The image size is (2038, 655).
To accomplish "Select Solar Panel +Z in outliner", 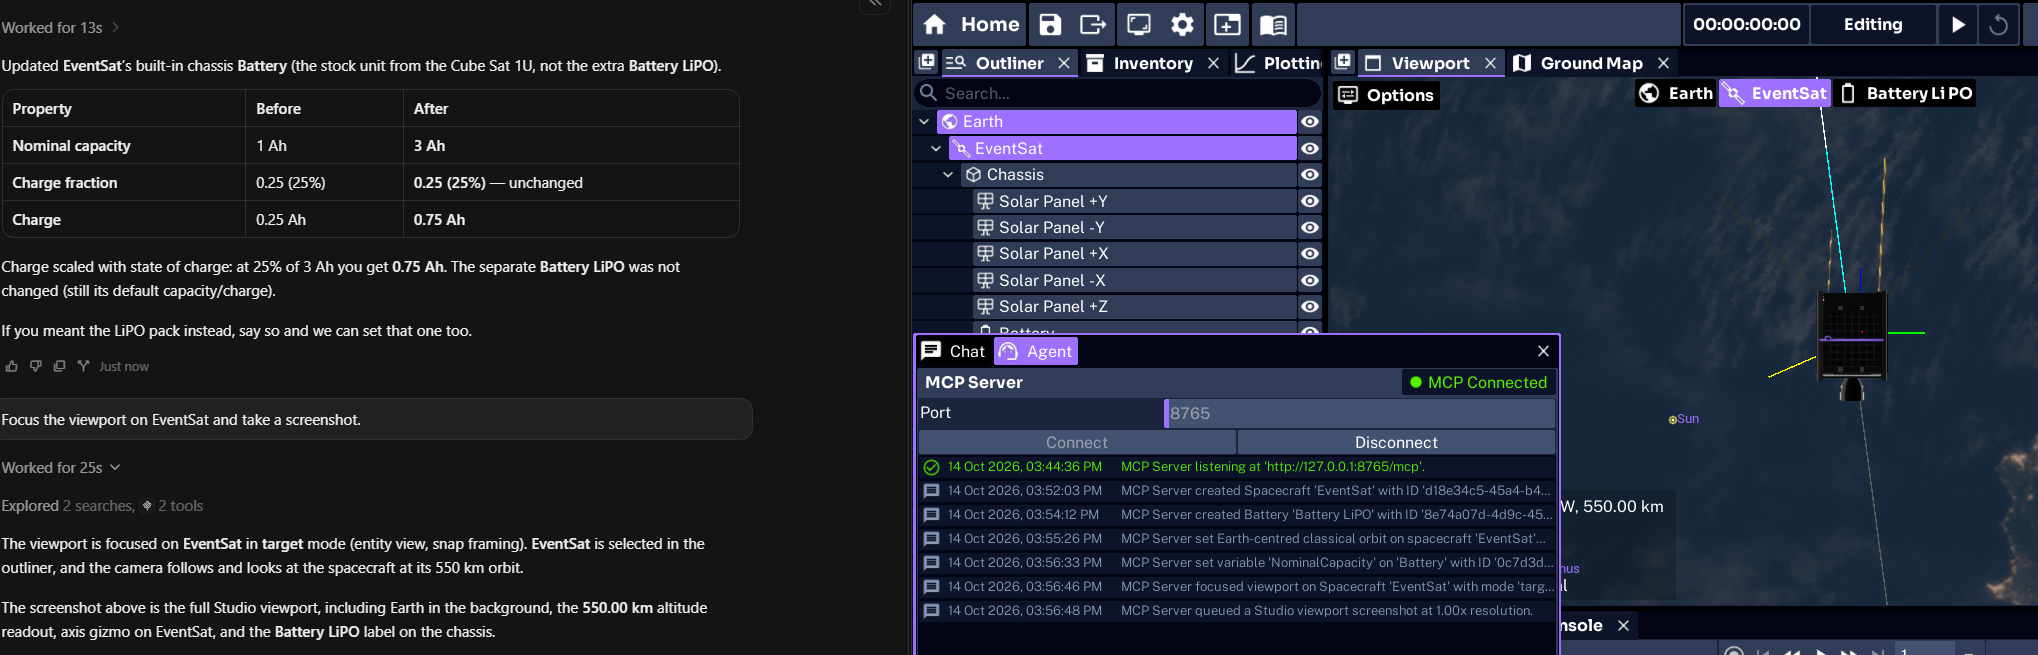I will point(1134,306).
